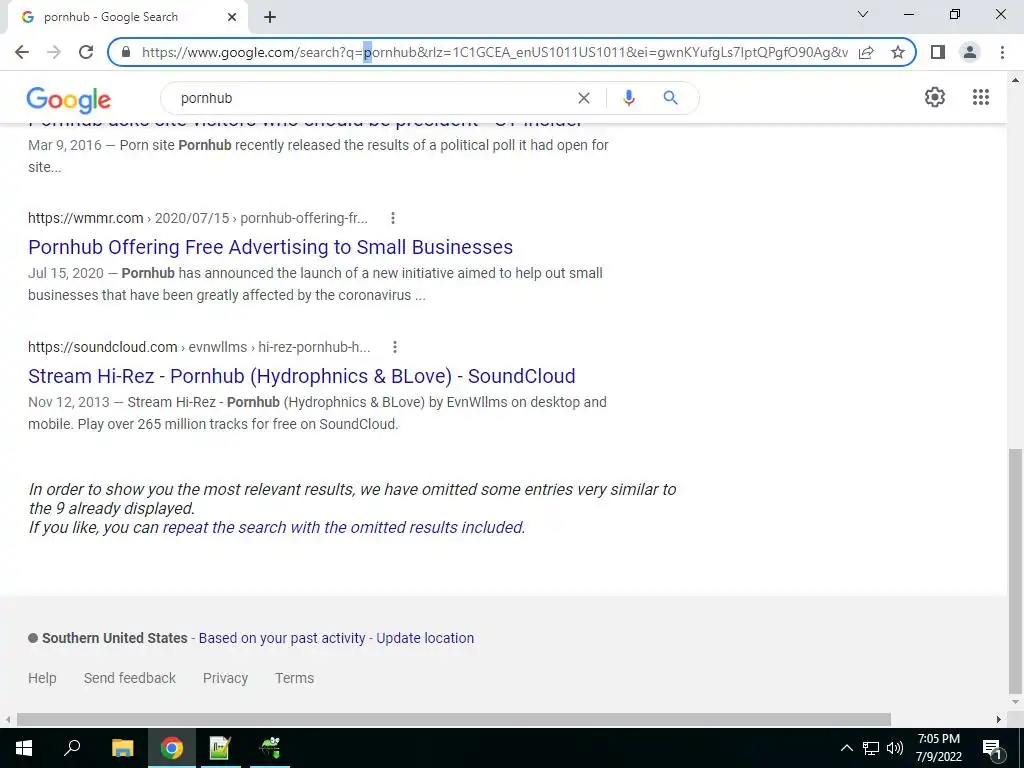Open the Google apps grid

pyautogui.click(x=980, y=97)
